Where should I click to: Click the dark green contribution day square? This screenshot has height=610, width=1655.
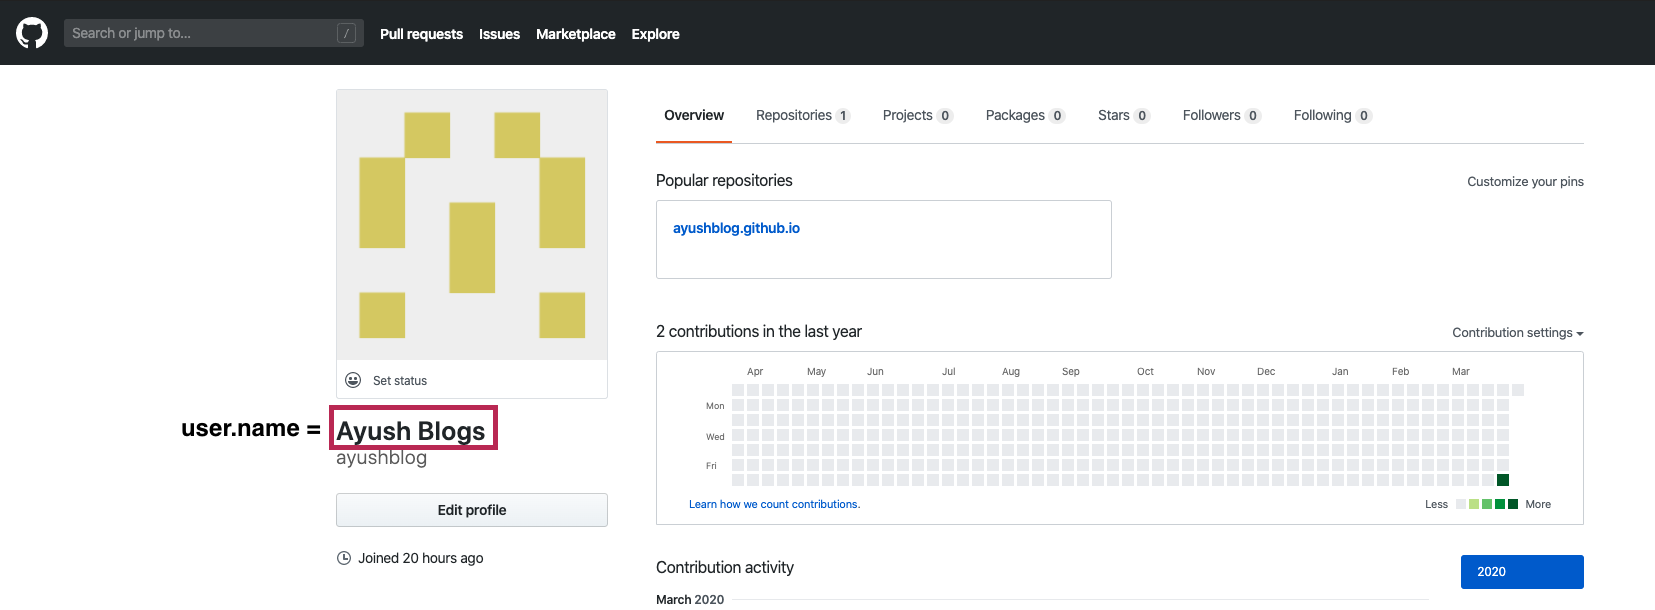coord(1503,480)
